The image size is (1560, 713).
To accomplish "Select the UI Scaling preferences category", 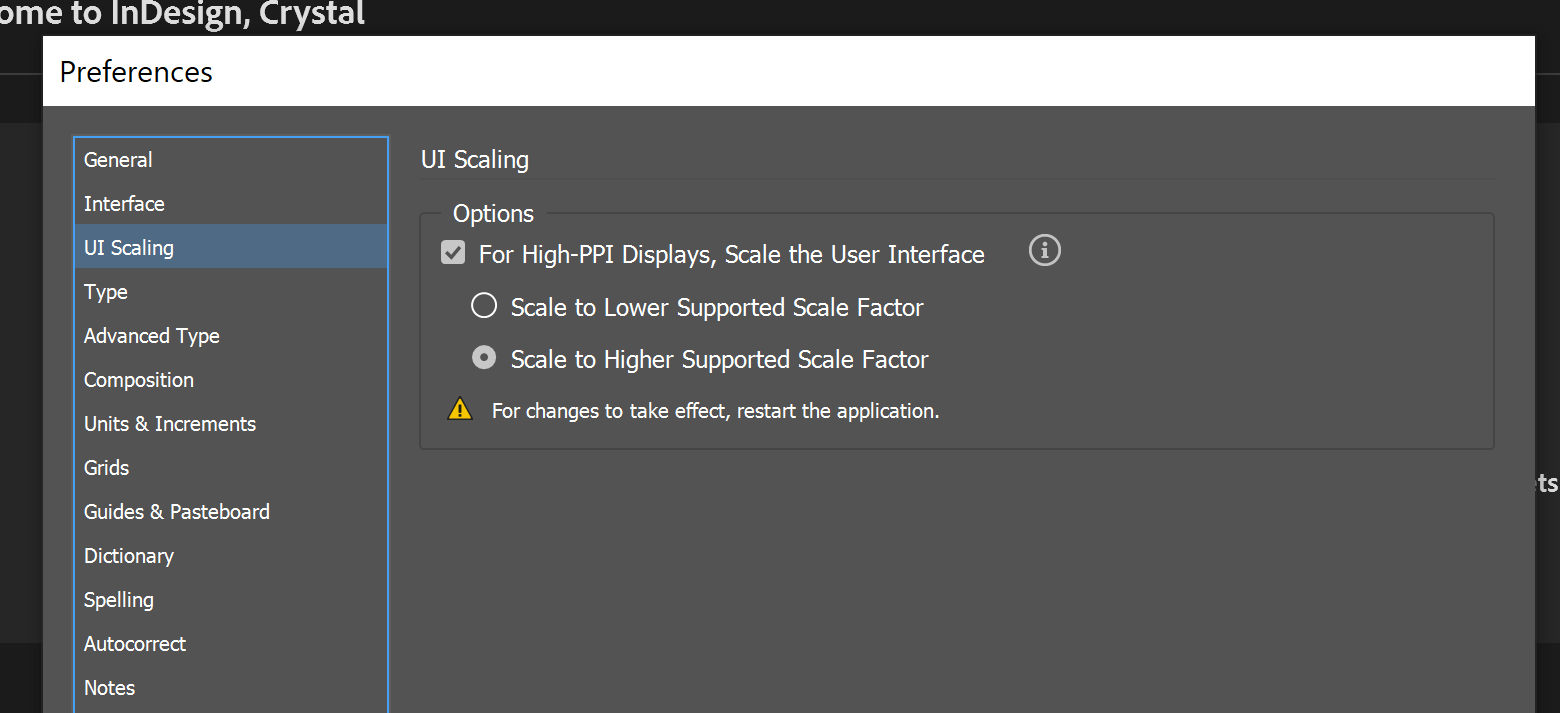I will [128, 247].
